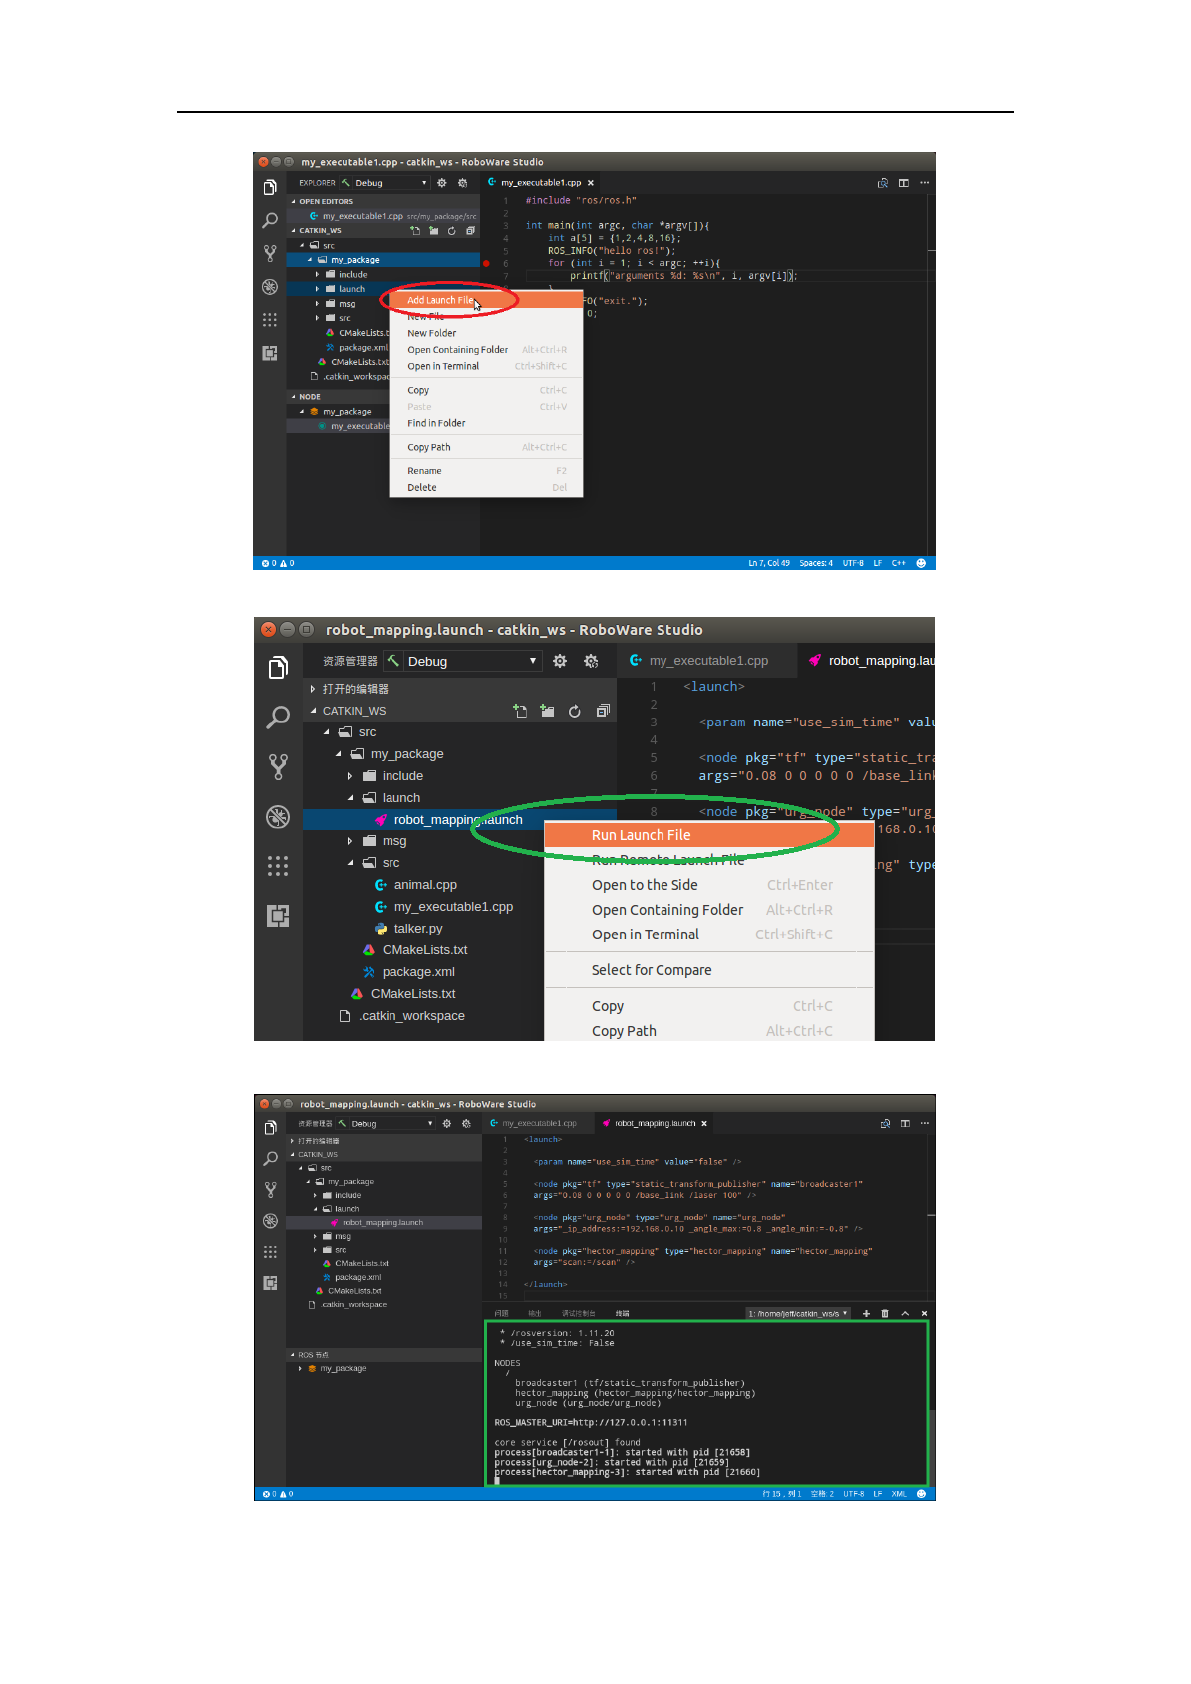Click XML language mode in status bar
The width and height of the screenshot is (1191, 1684).
click(x=899, y=1494)
